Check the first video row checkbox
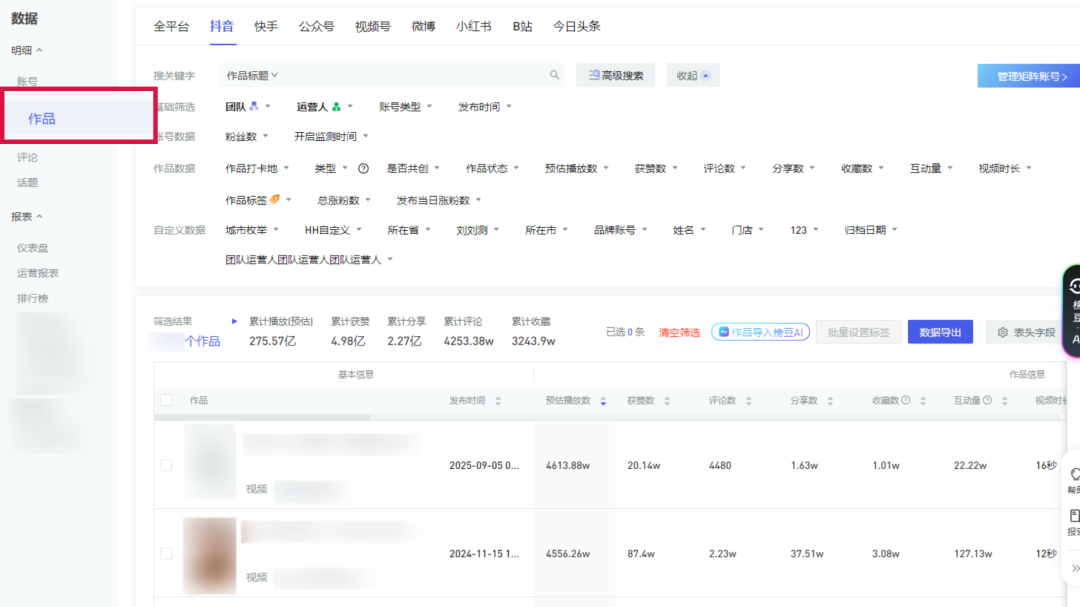Image resolution: width=1080 pixels, height=607 pixels. pos(166,465)
